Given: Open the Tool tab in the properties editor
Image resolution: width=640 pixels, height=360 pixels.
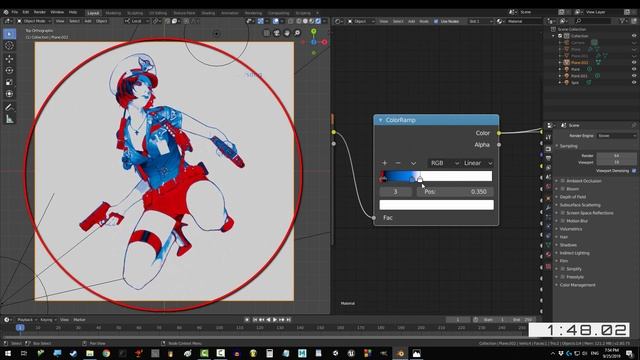Looking at the screenshot, I should coord(548,138).
